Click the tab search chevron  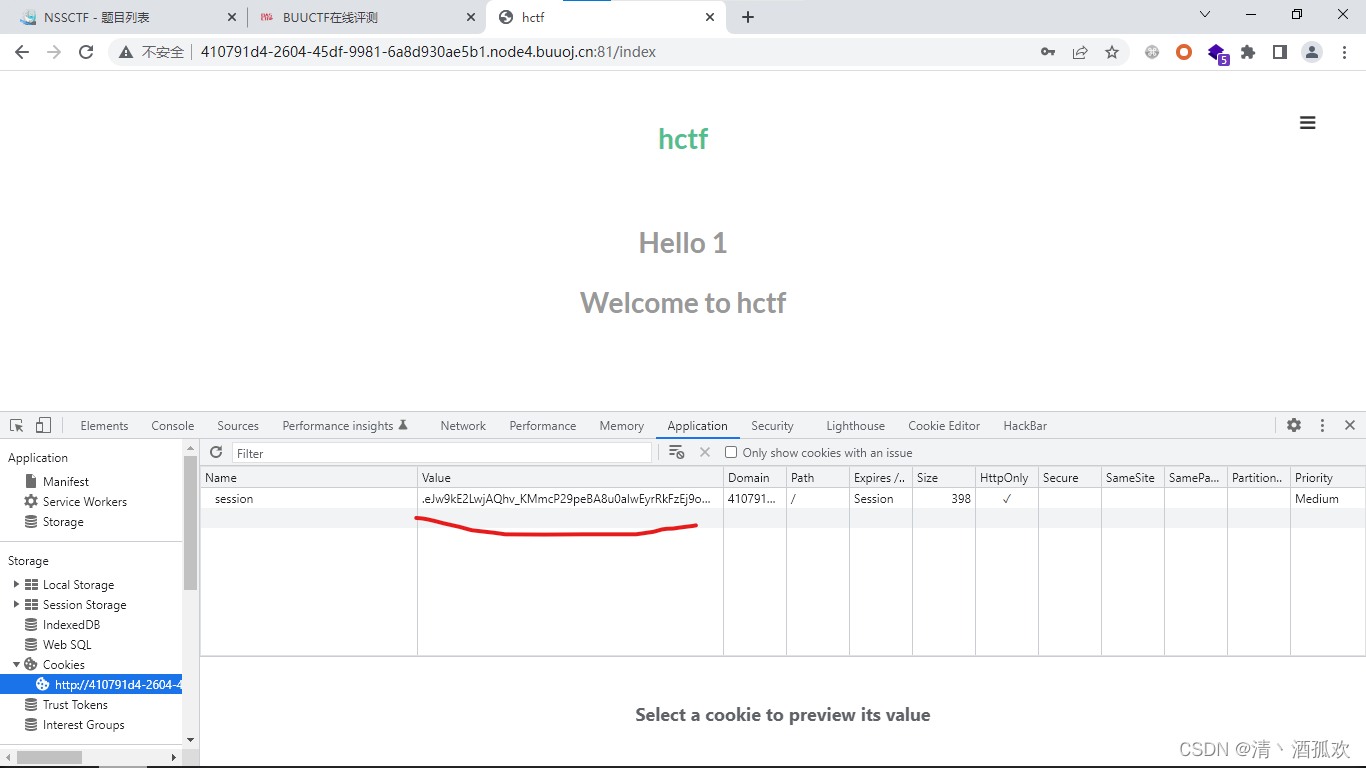[1205, 14]
